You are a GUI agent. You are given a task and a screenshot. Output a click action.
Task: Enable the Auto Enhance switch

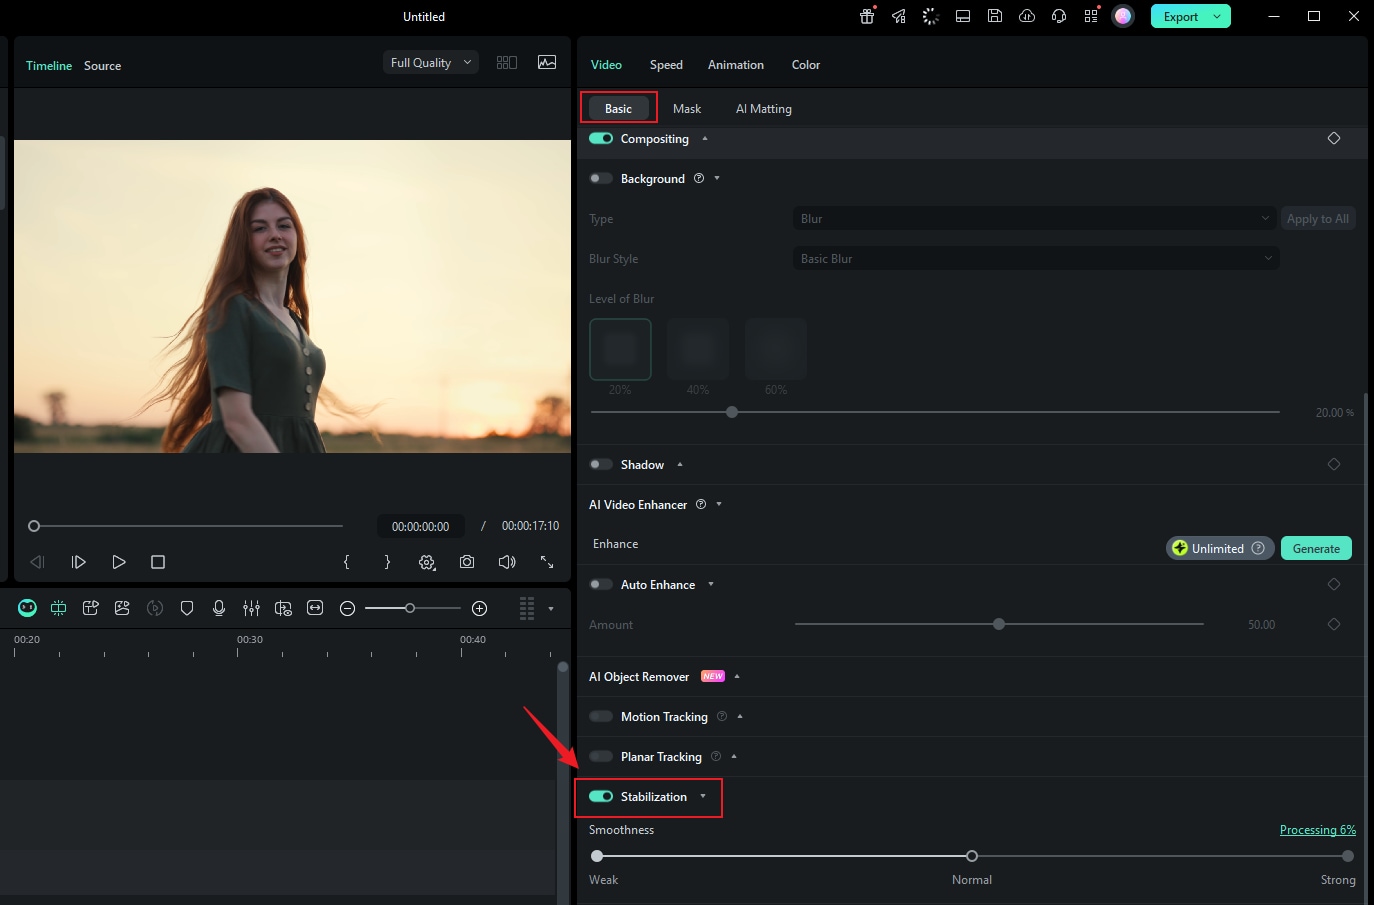[601, 585]
